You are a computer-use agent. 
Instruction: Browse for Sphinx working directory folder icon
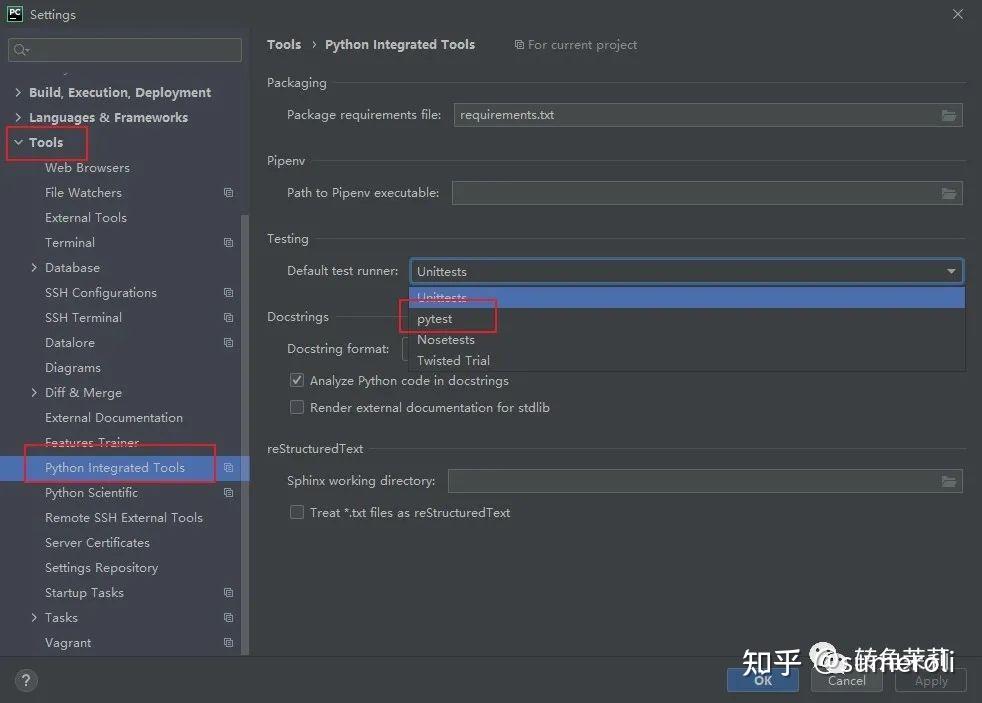[949, 481]
